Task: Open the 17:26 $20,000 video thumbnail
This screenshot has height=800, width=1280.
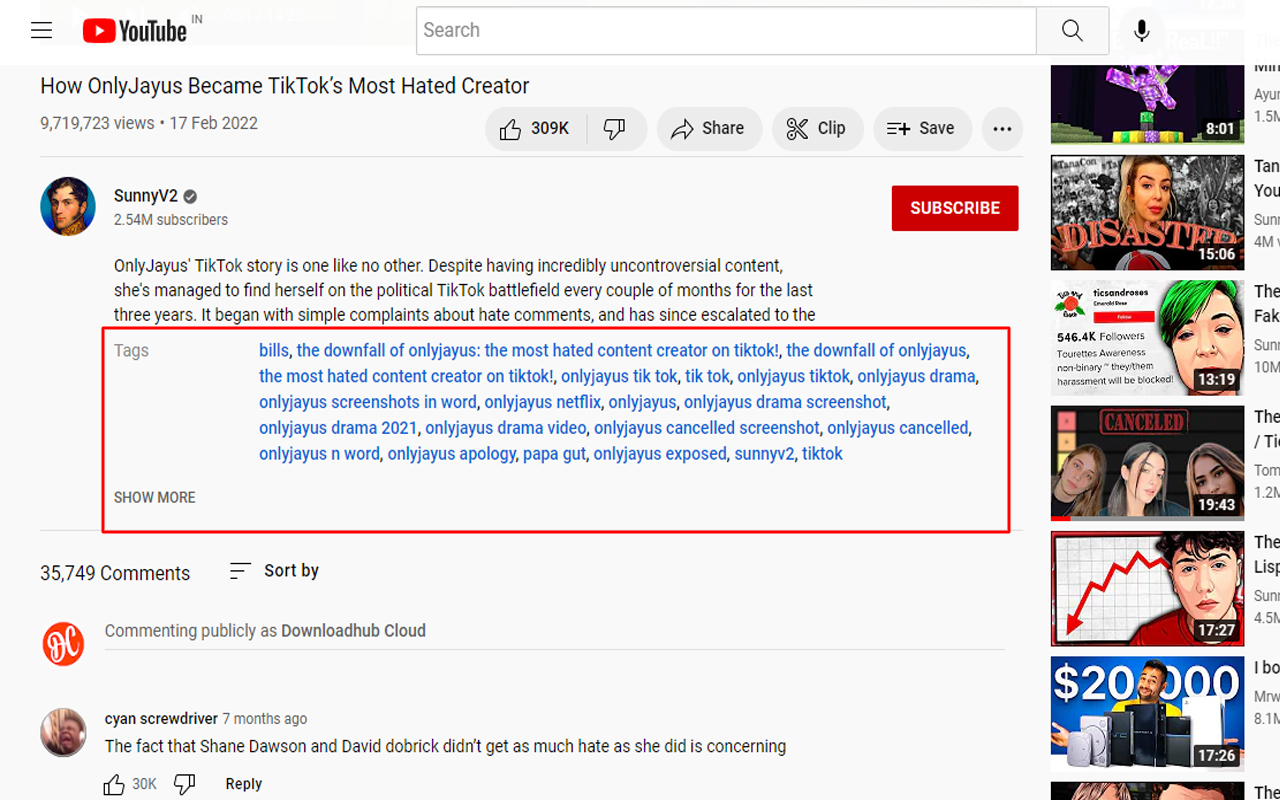Action: tap(1147, 714)
